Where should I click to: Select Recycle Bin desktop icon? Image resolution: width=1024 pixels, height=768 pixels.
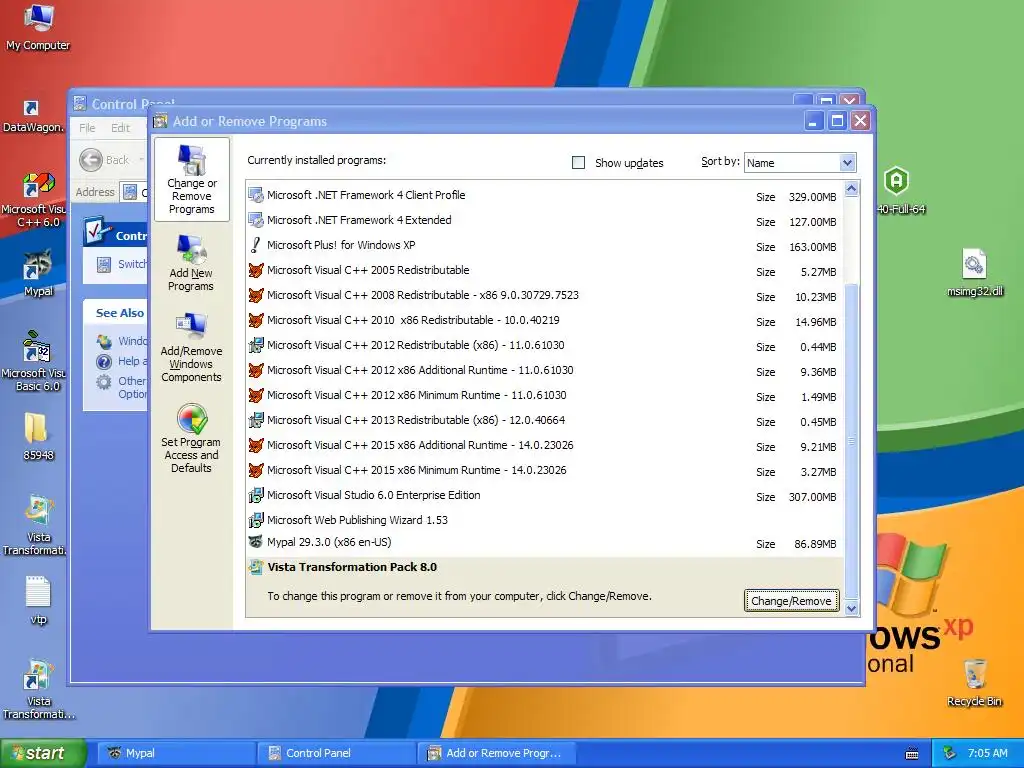click(x=974, y=683)
